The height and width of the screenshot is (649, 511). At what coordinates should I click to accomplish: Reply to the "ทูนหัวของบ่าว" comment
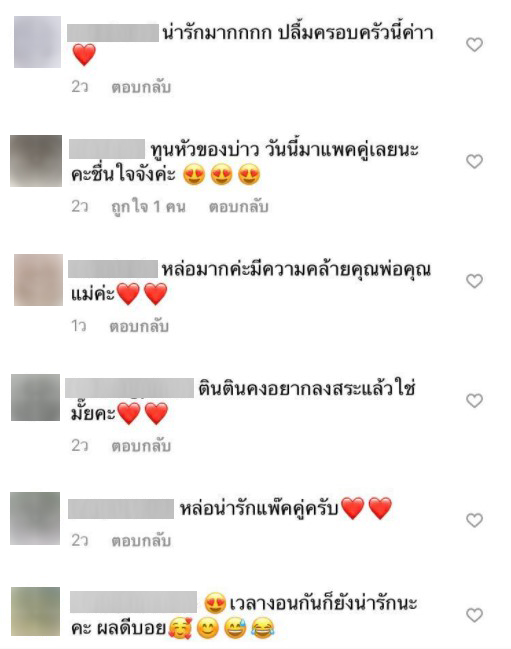[x=238, y=207]
